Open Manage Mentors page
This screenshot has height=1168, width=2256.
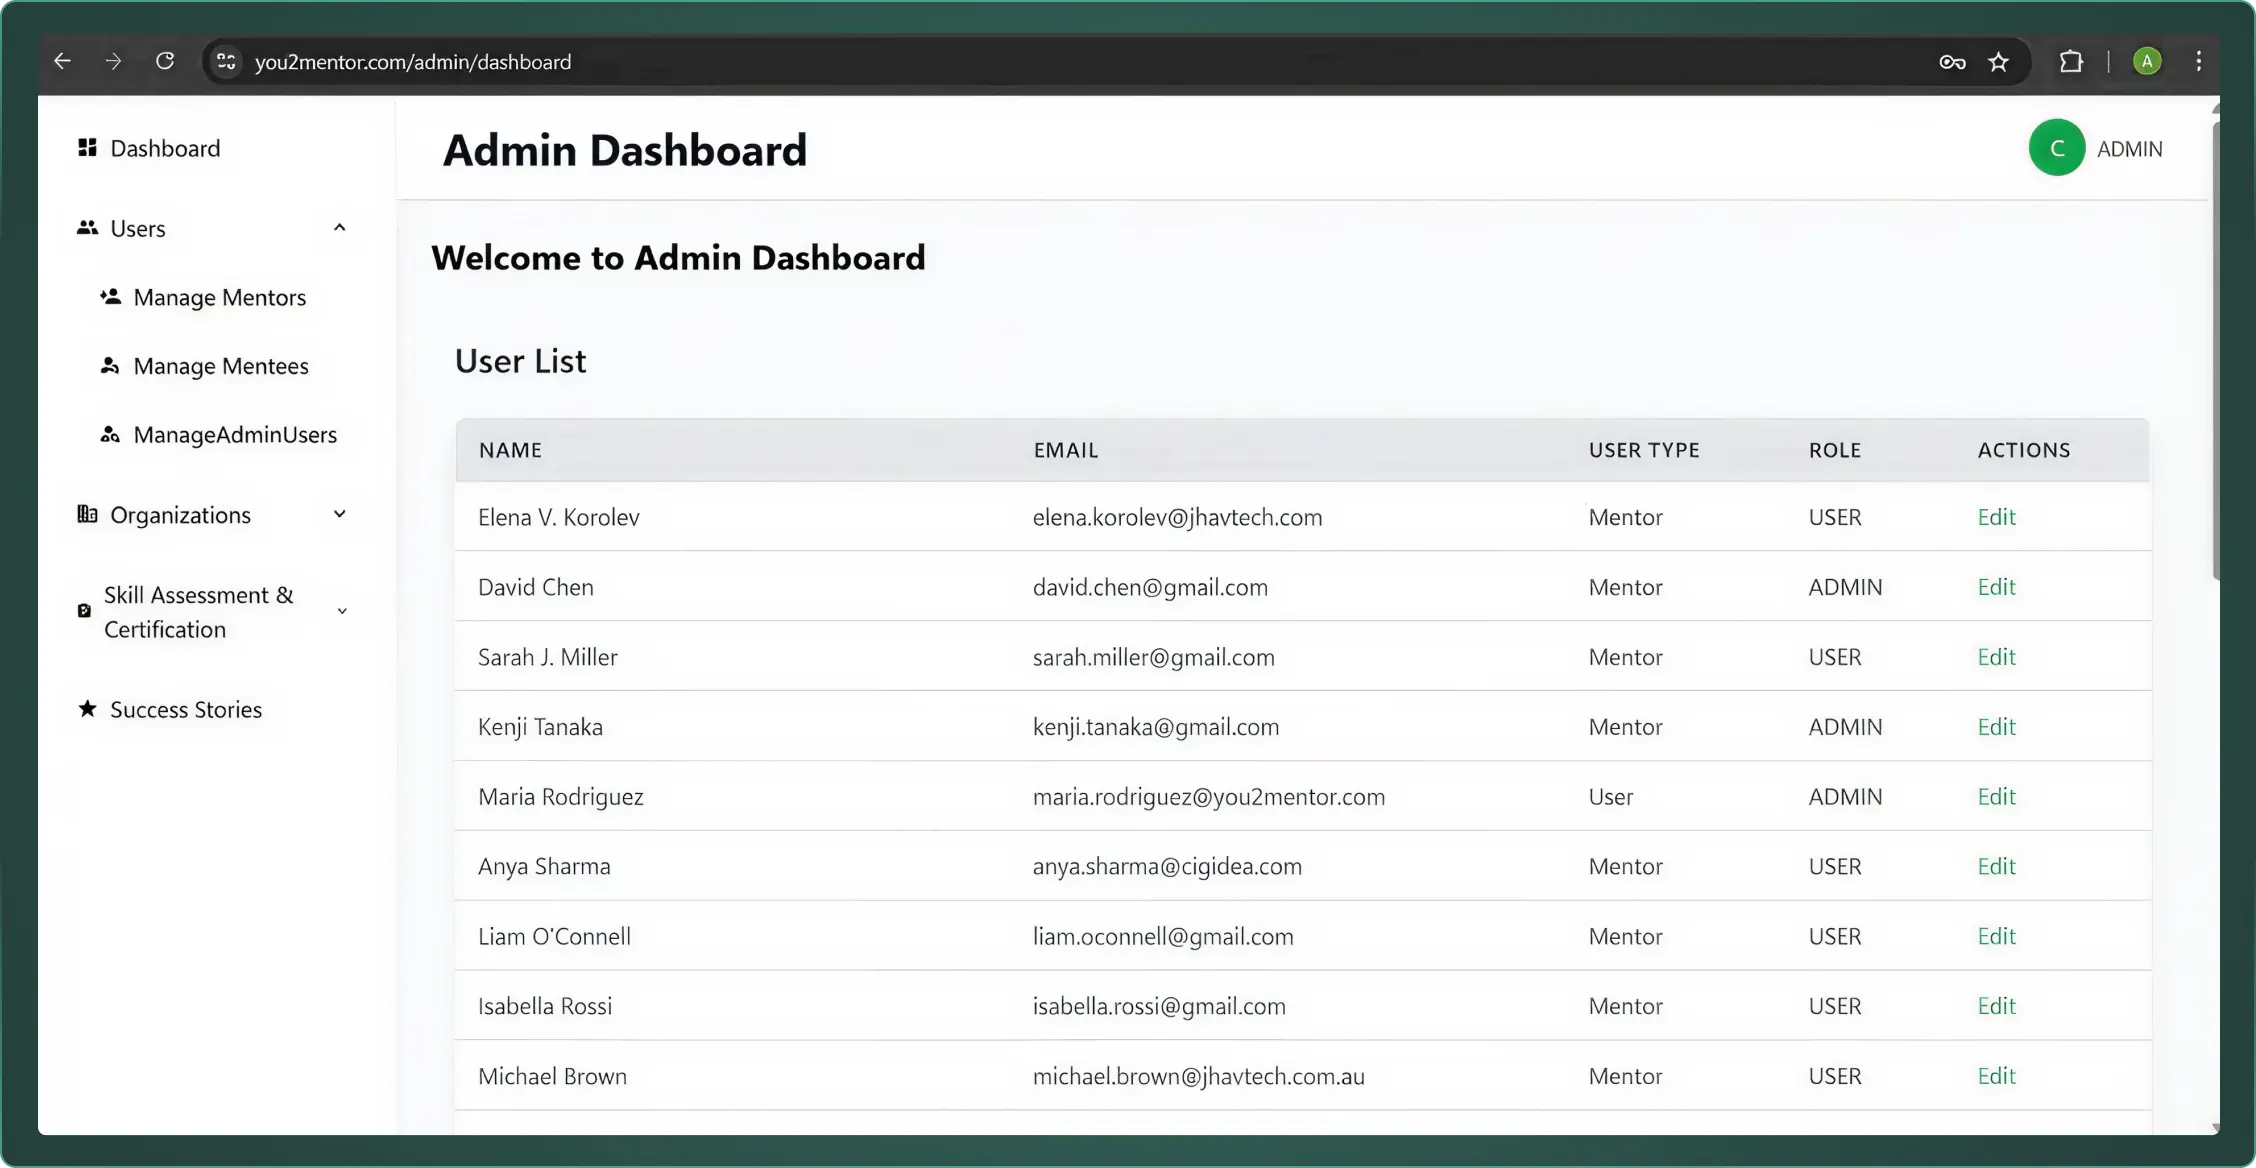point(219,297)
